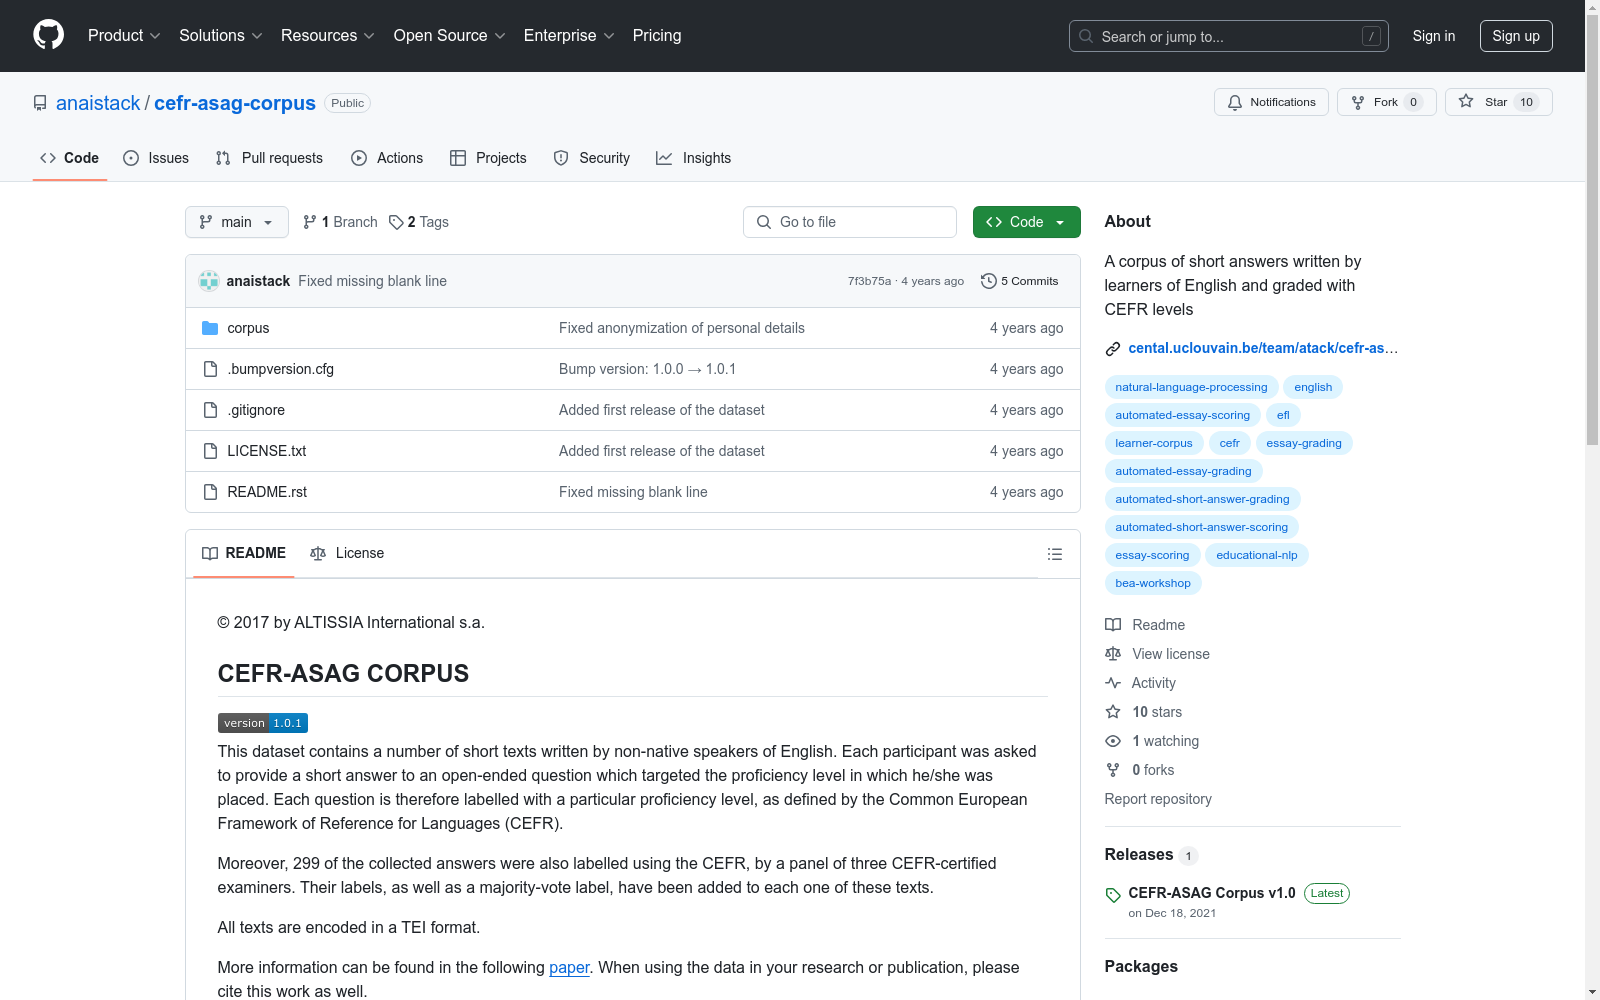
Task: Open the anaistack owner link
Action: click(98, 103)
